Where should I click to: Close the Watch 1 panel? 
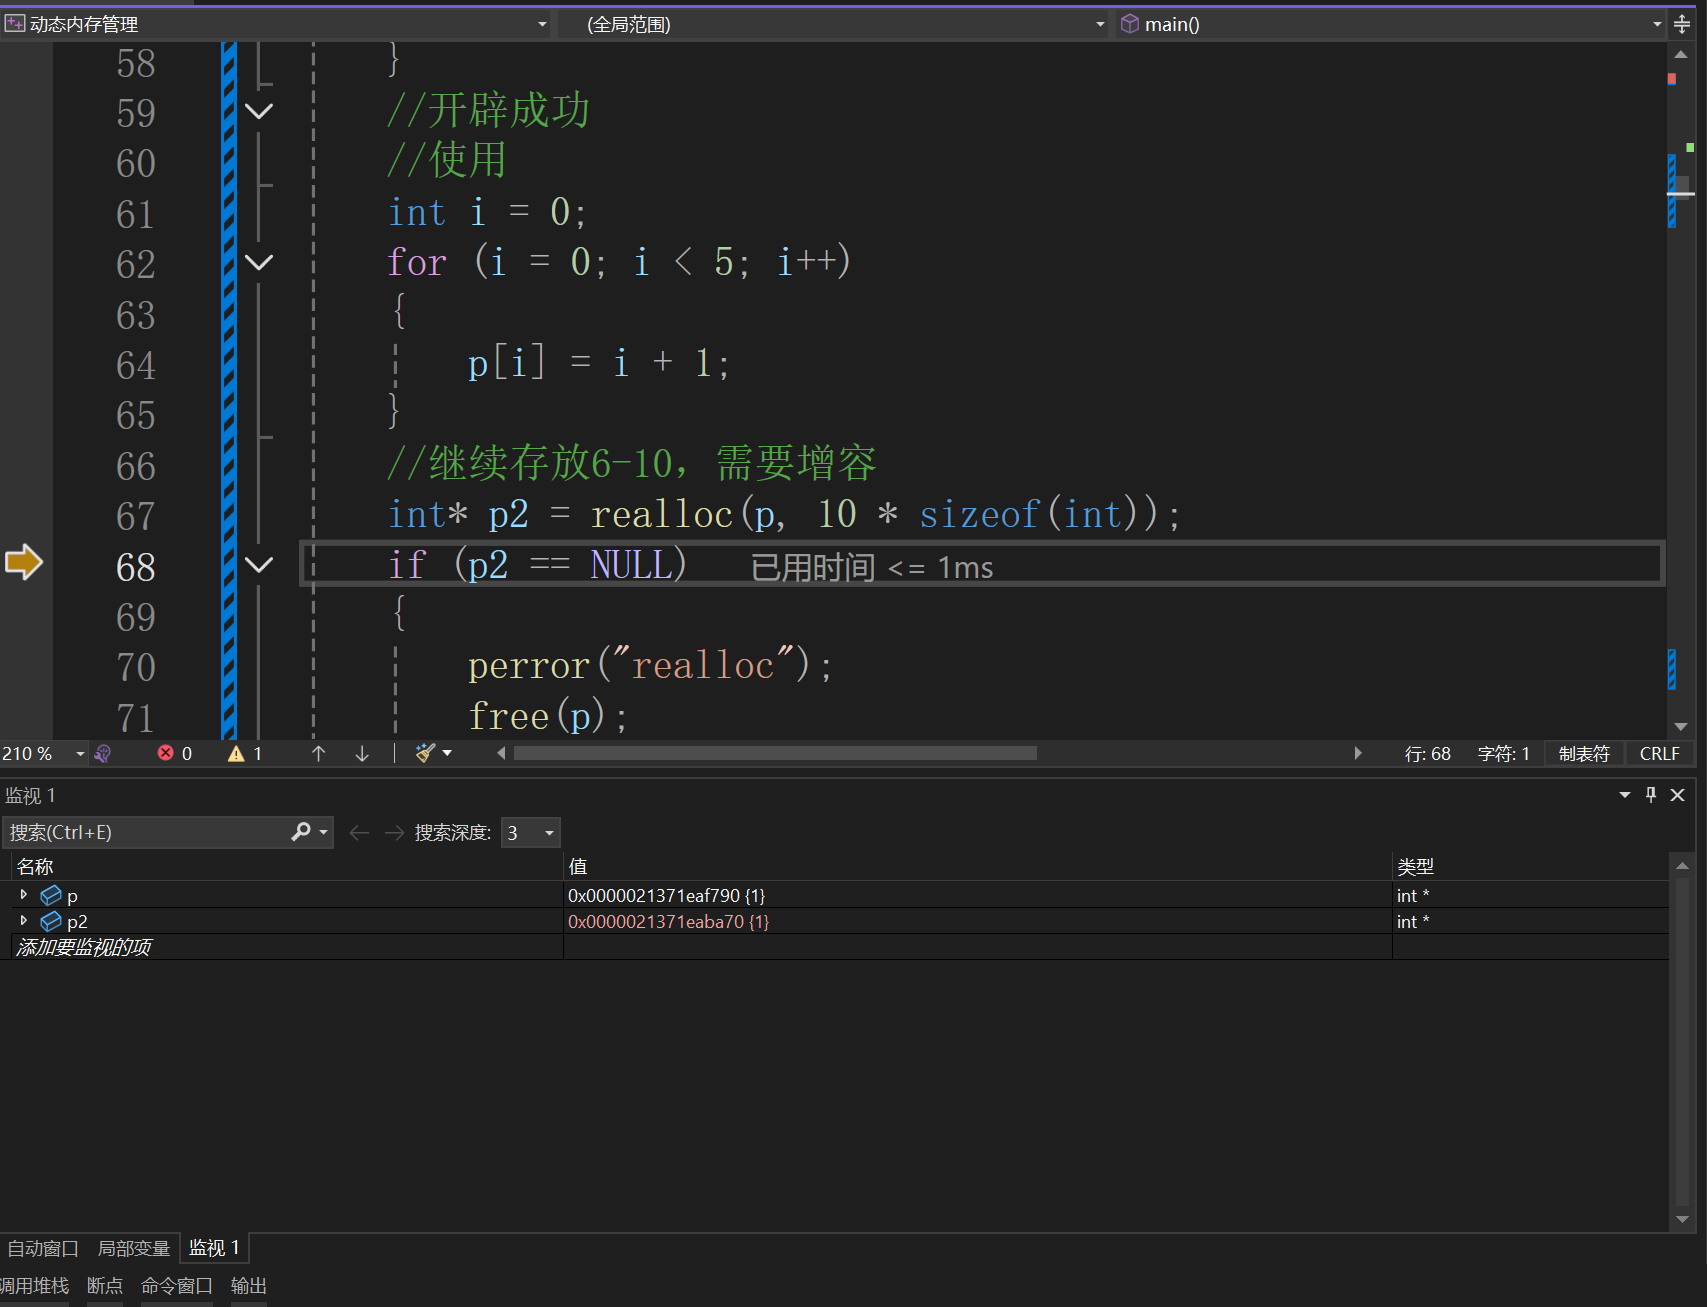1678,795
